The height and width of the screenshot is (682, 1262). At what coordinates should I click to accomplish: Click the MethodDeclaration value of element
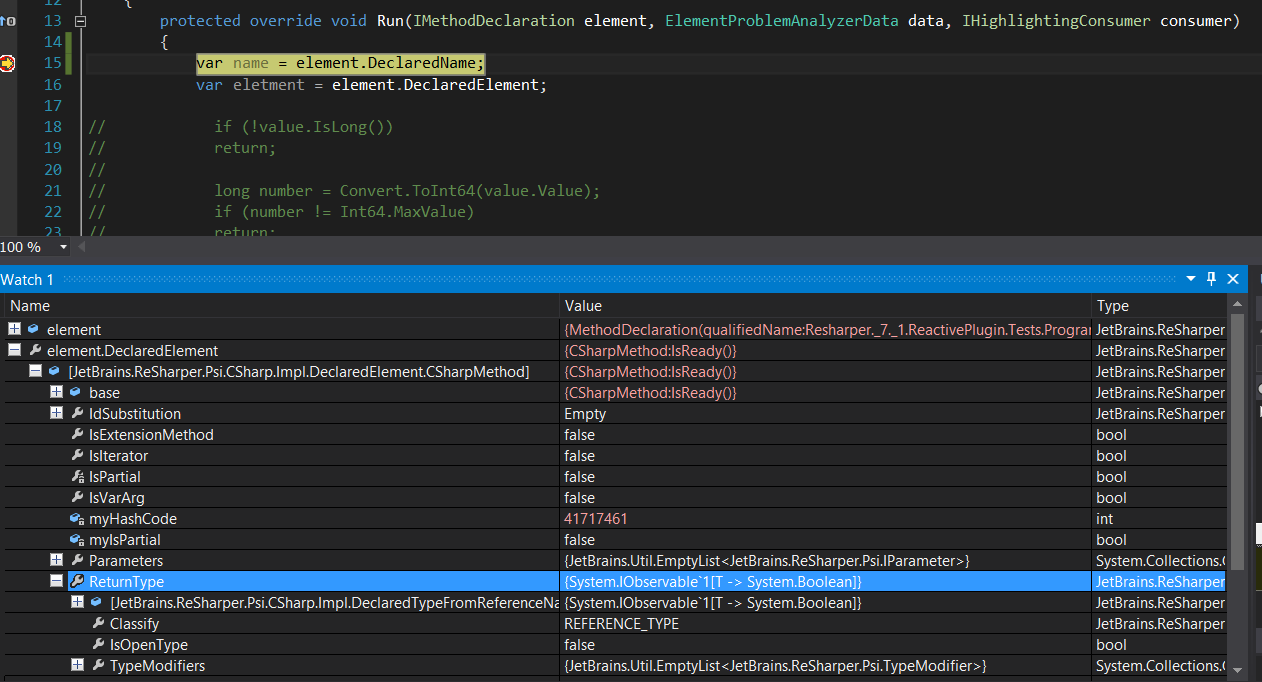827,329
